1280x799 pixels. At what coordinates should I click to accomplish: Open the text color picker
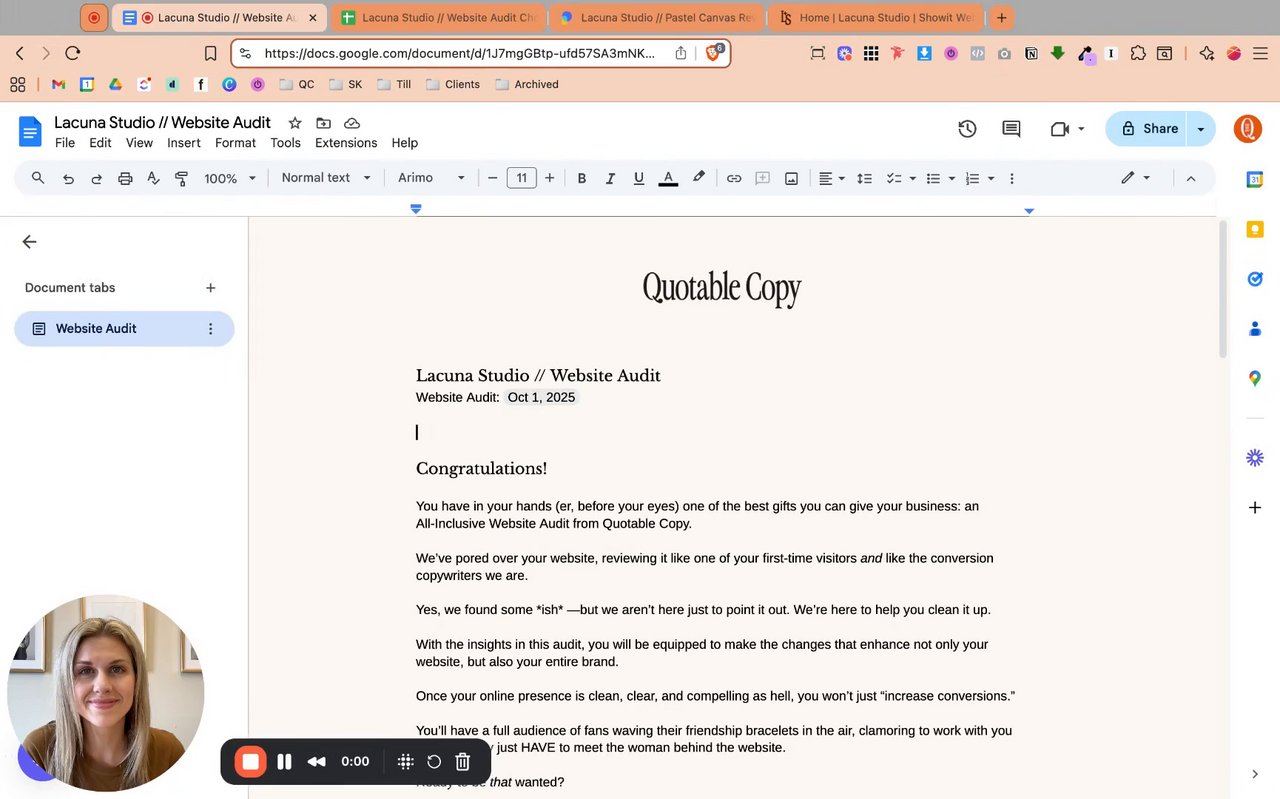[668, 178]
